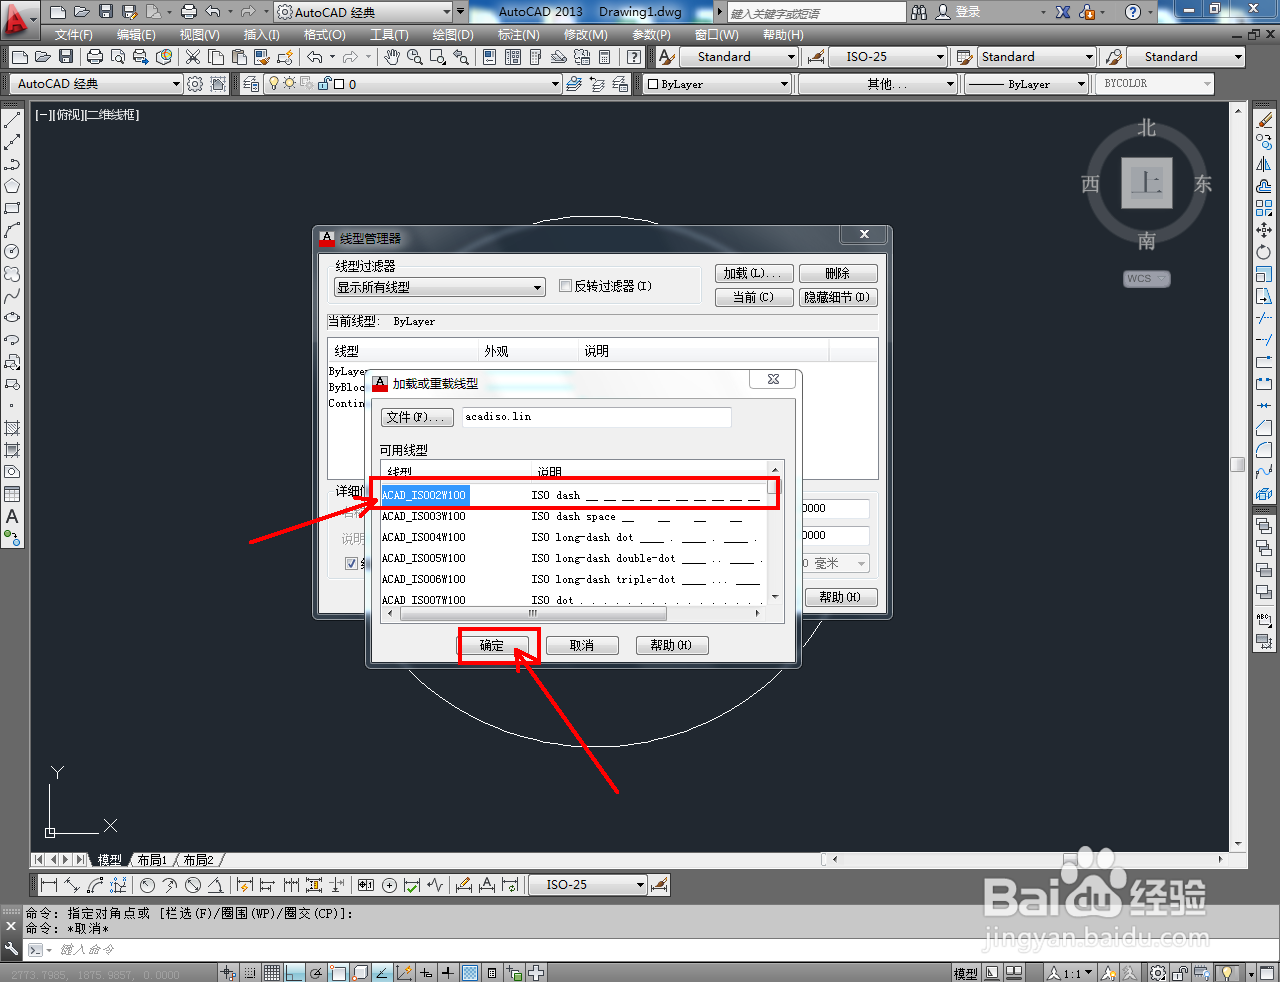Toggle Ortho Mode in status bar
The image size is (1280, 982).
tap(294, 973)
